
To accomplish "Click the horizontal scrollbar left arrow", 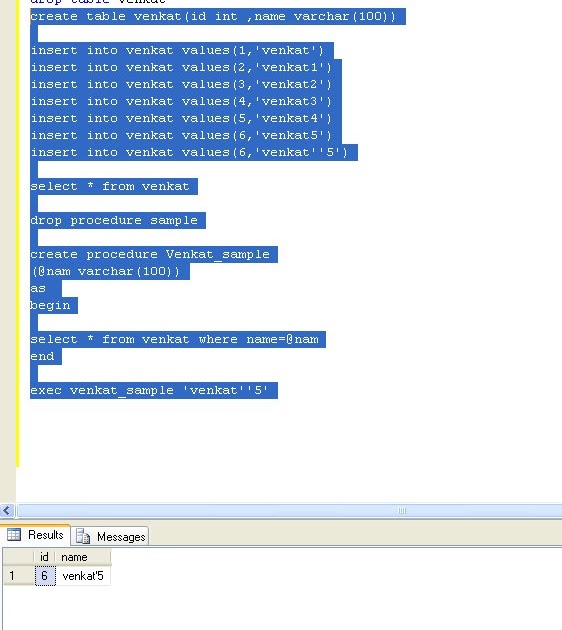I will pos(7,510).
